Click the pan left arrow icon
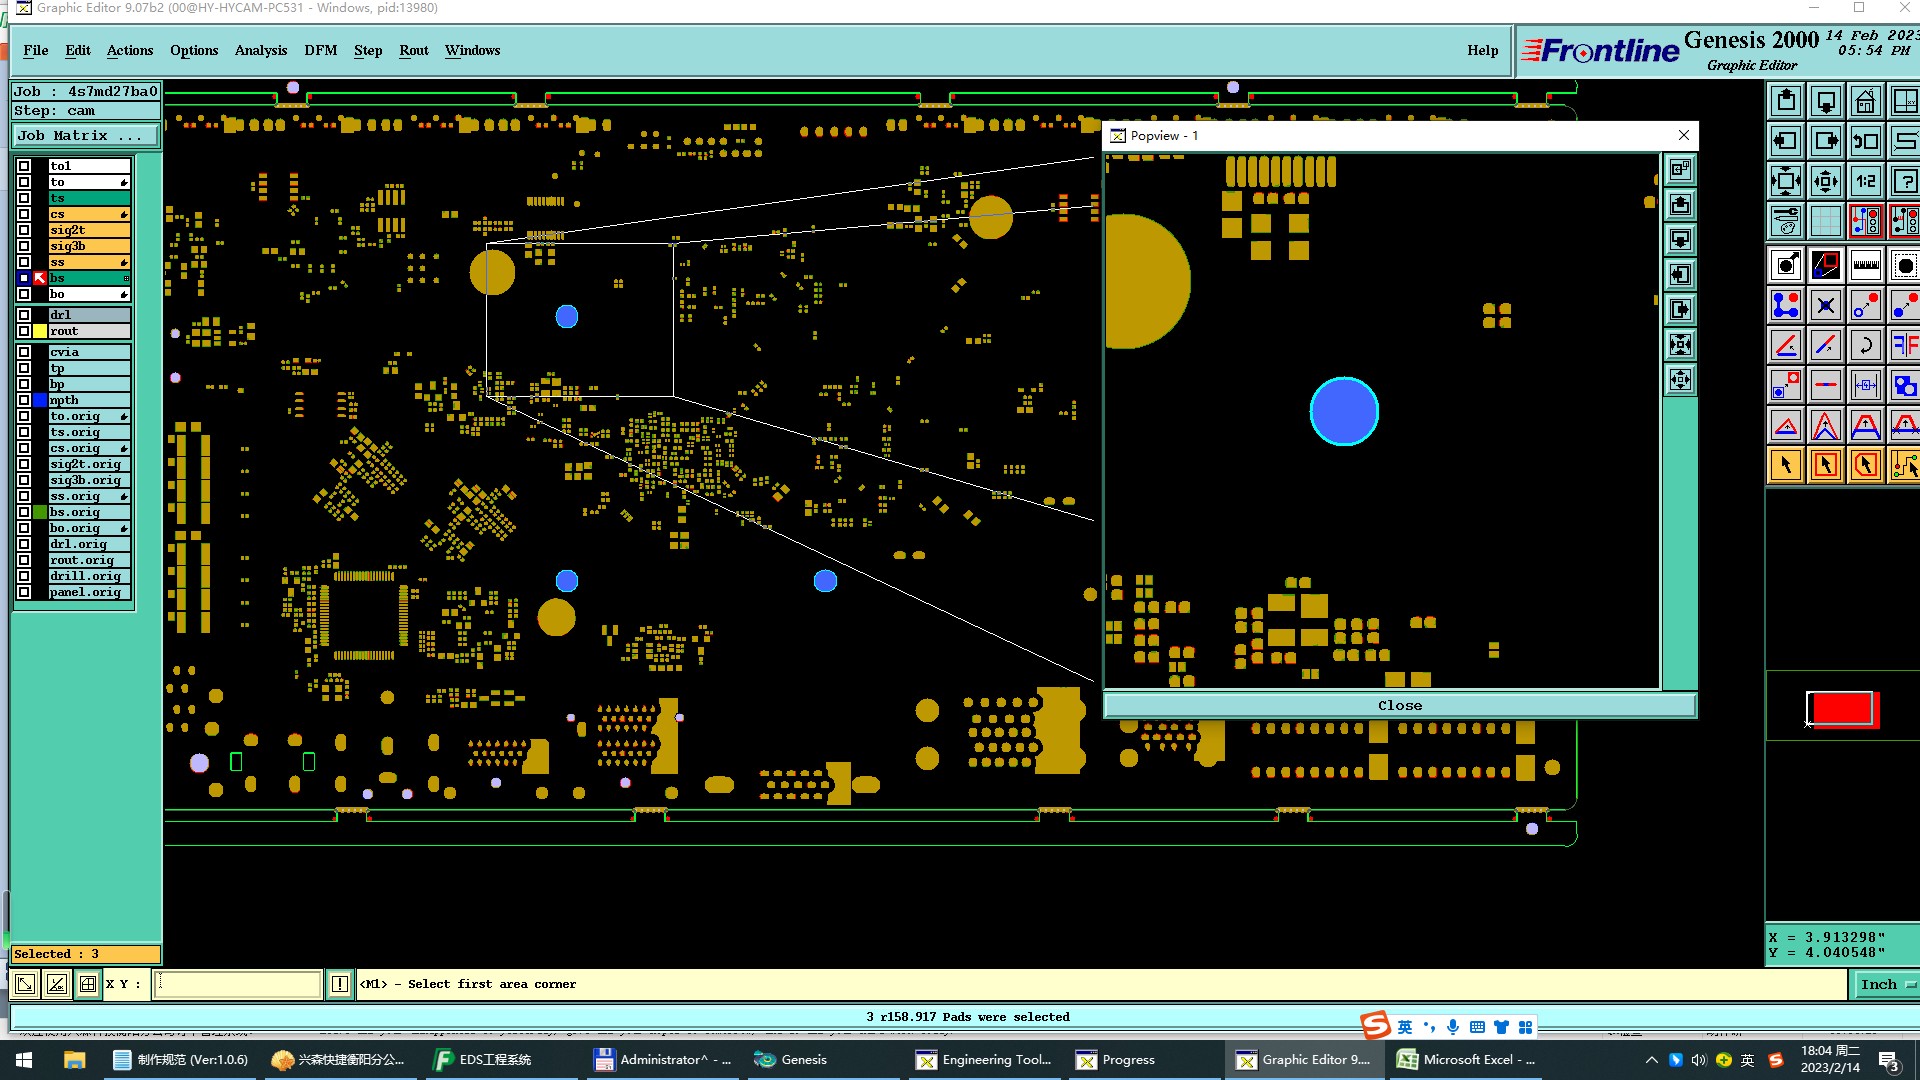The image size is (1920, 1080). pyautogui.click(x=1786, y=141)
